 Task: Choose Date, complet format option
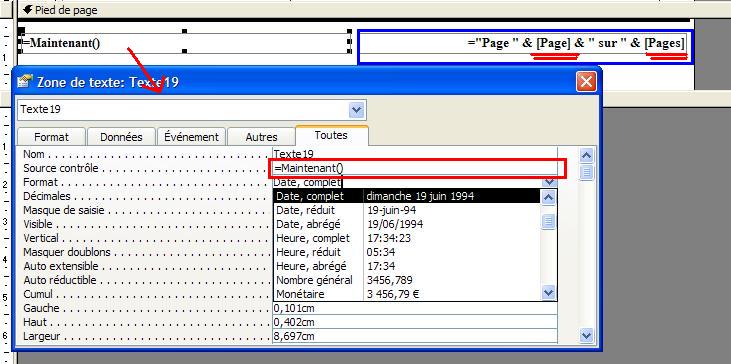407,196
